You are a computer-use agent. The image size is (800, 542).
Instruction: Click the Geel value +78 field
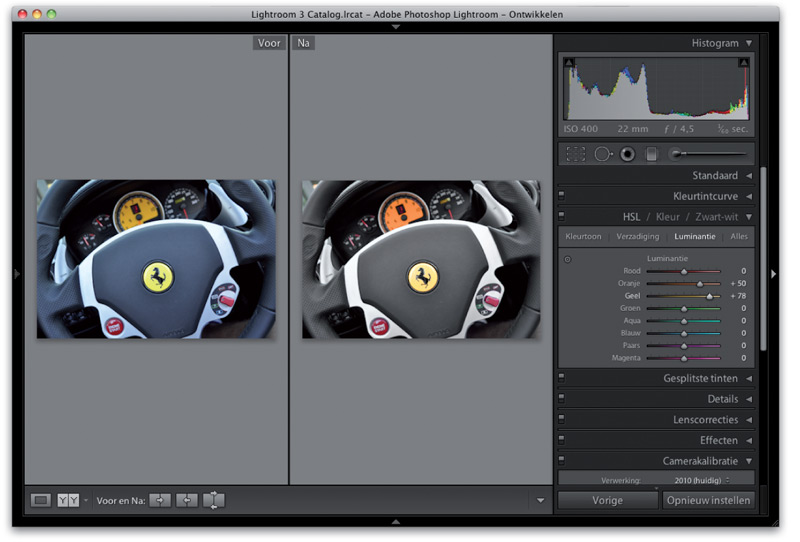(738, 296)
